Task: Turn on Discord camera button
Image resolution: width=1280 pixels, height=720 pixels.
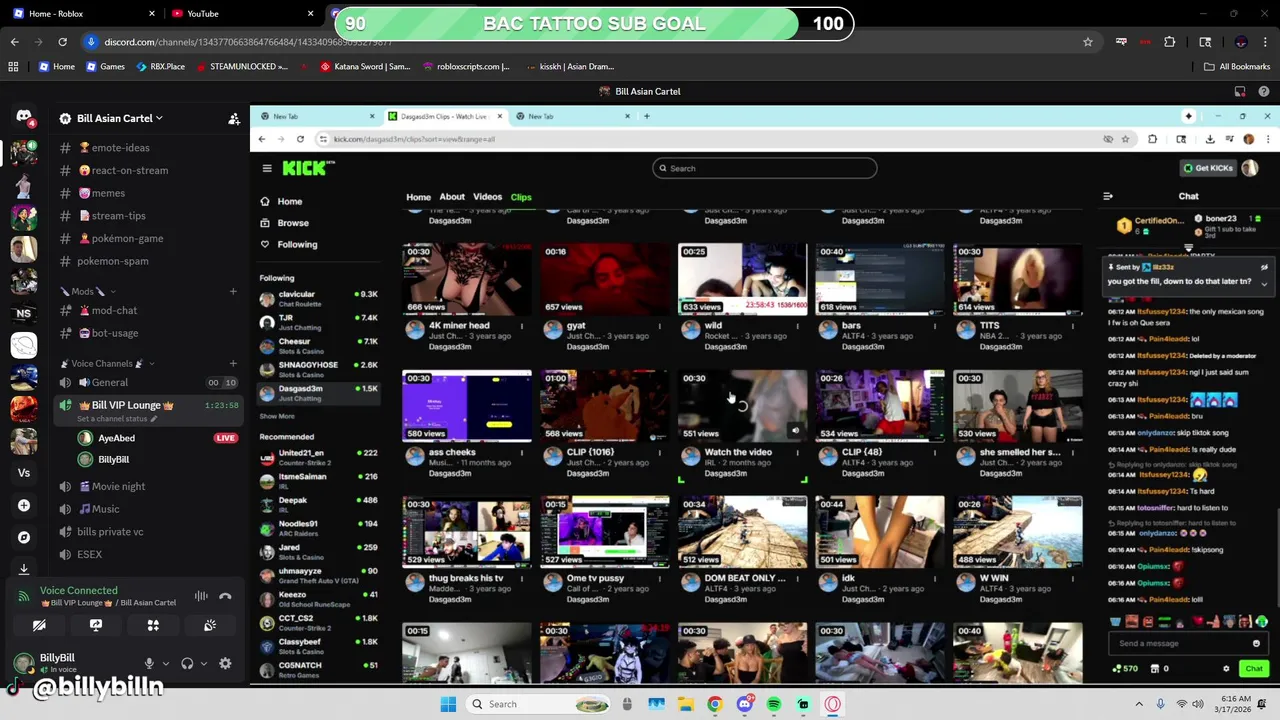Action: click(x=39, y=625)
